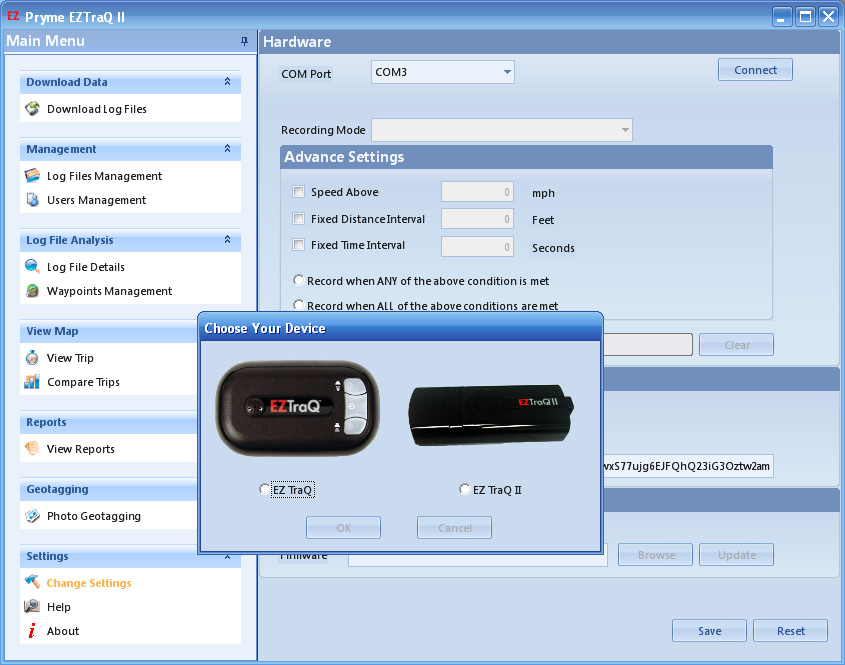Screen dimensions: 845x665
Task: Open View Reports
Action: tap(81, 448)
